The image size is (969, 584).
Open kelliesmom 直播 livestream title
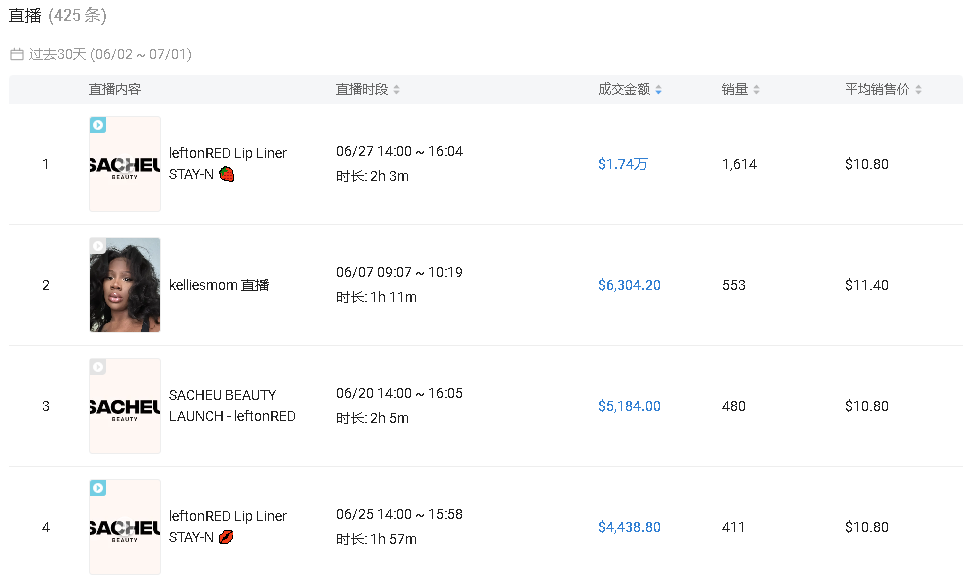(219, 285)
